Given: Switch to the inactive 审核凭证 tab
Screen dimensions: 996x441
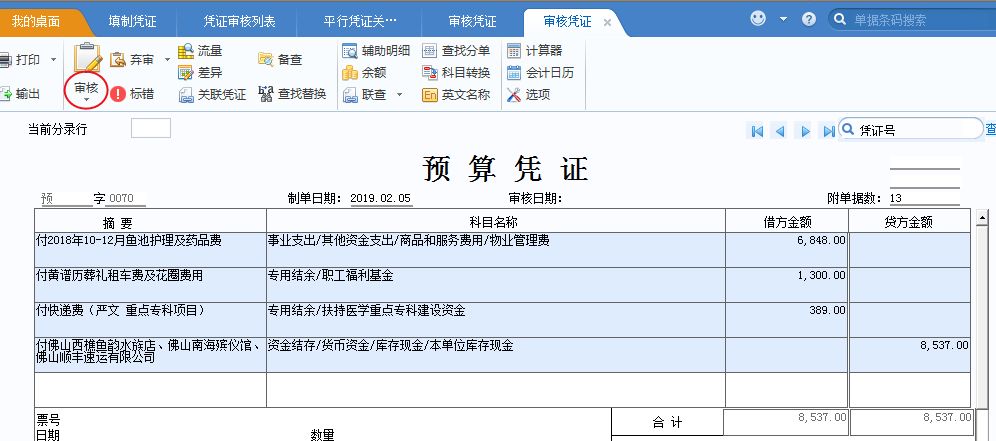Looking at the screenshot, I should pyautogui.click(x=472, y=22).
